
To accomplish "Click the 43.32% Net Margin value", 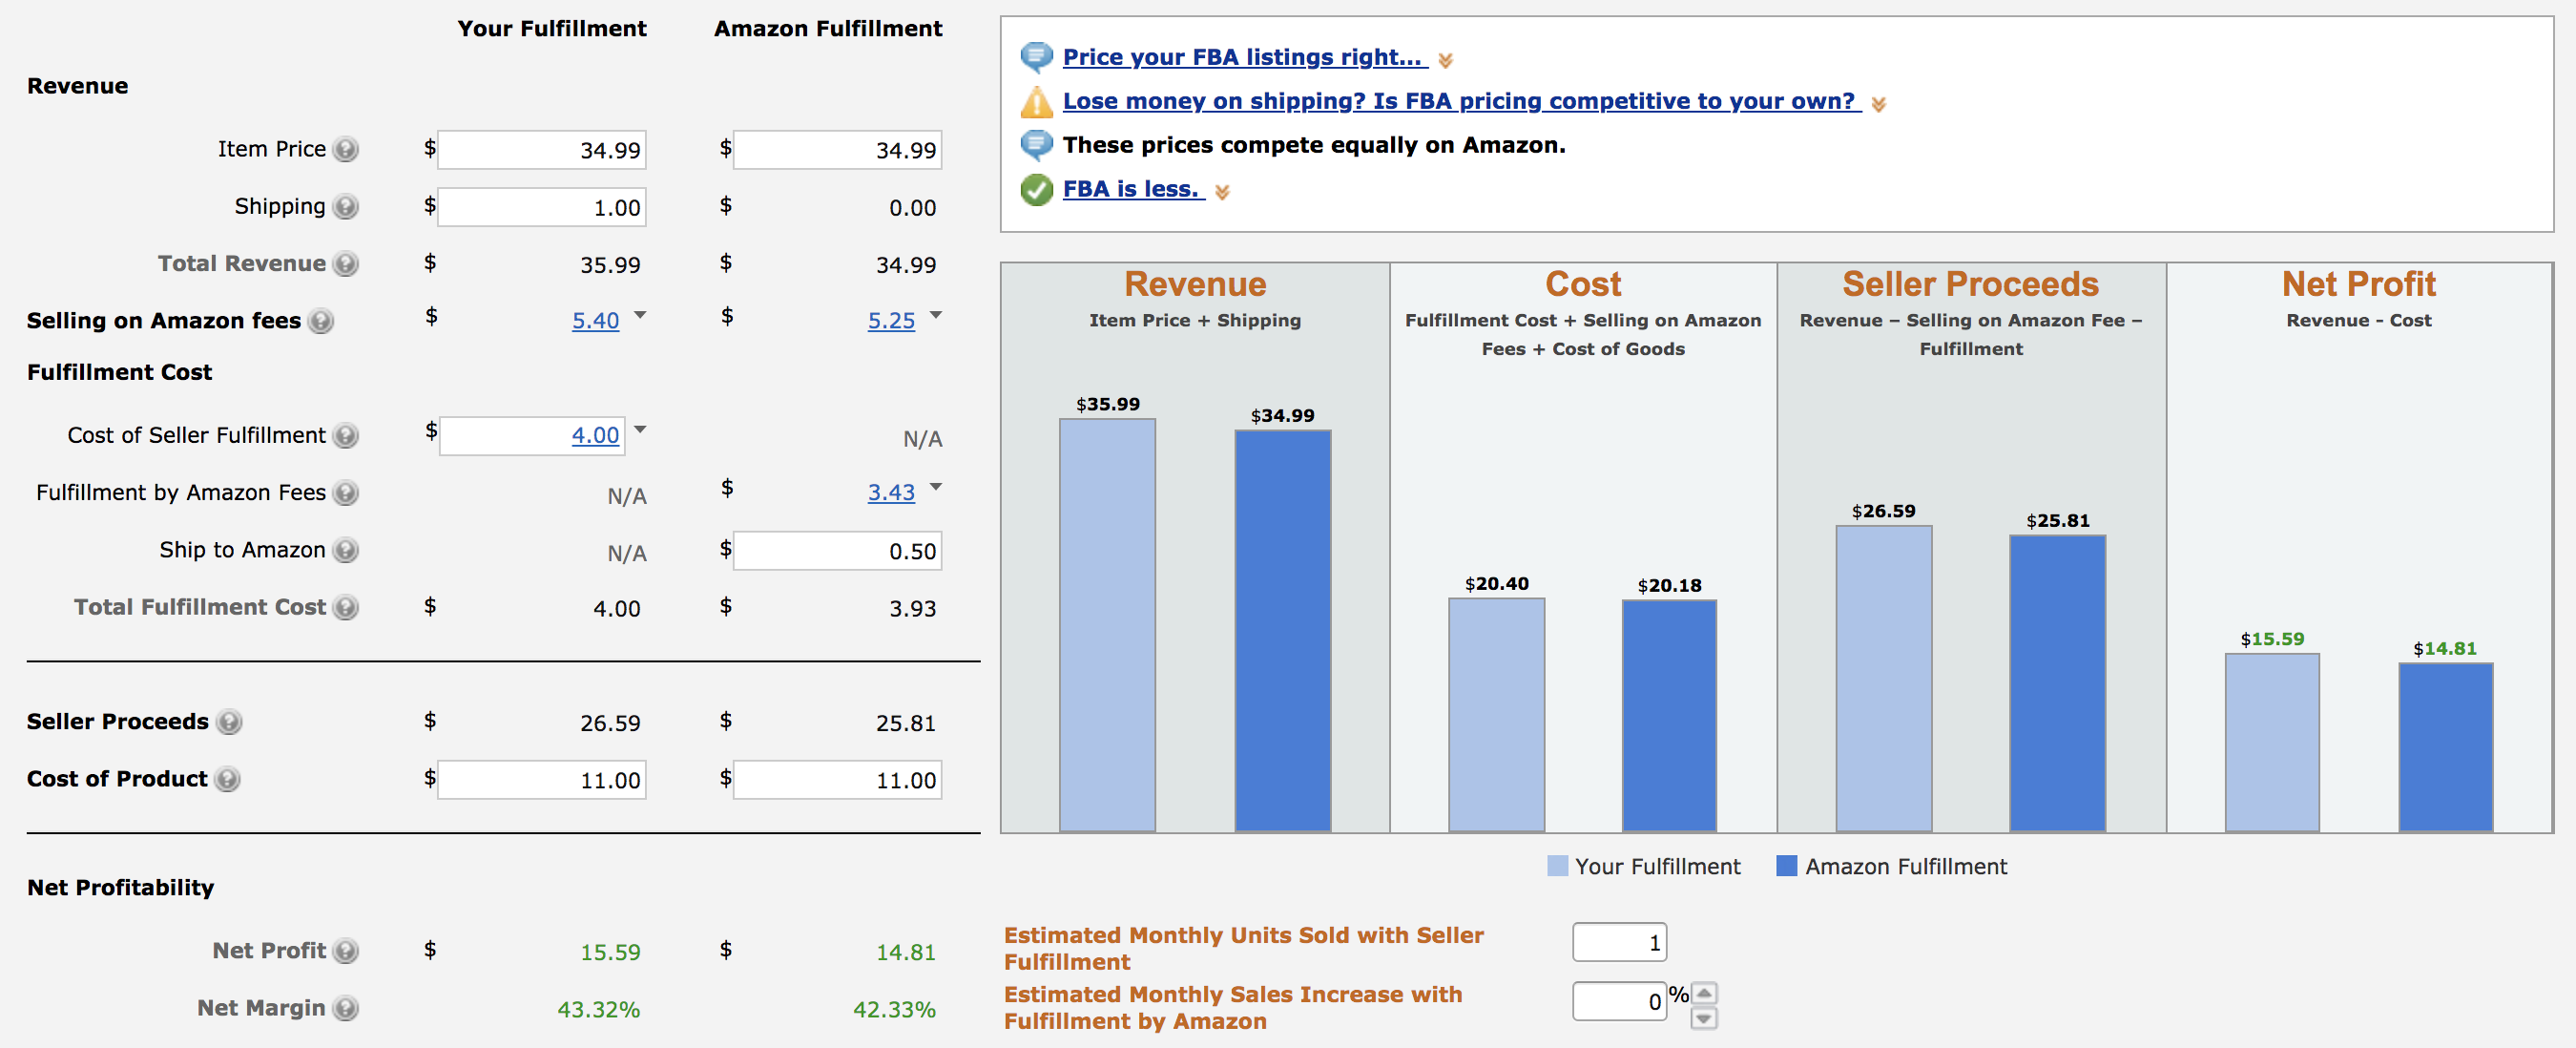I will pos(598,1010).
